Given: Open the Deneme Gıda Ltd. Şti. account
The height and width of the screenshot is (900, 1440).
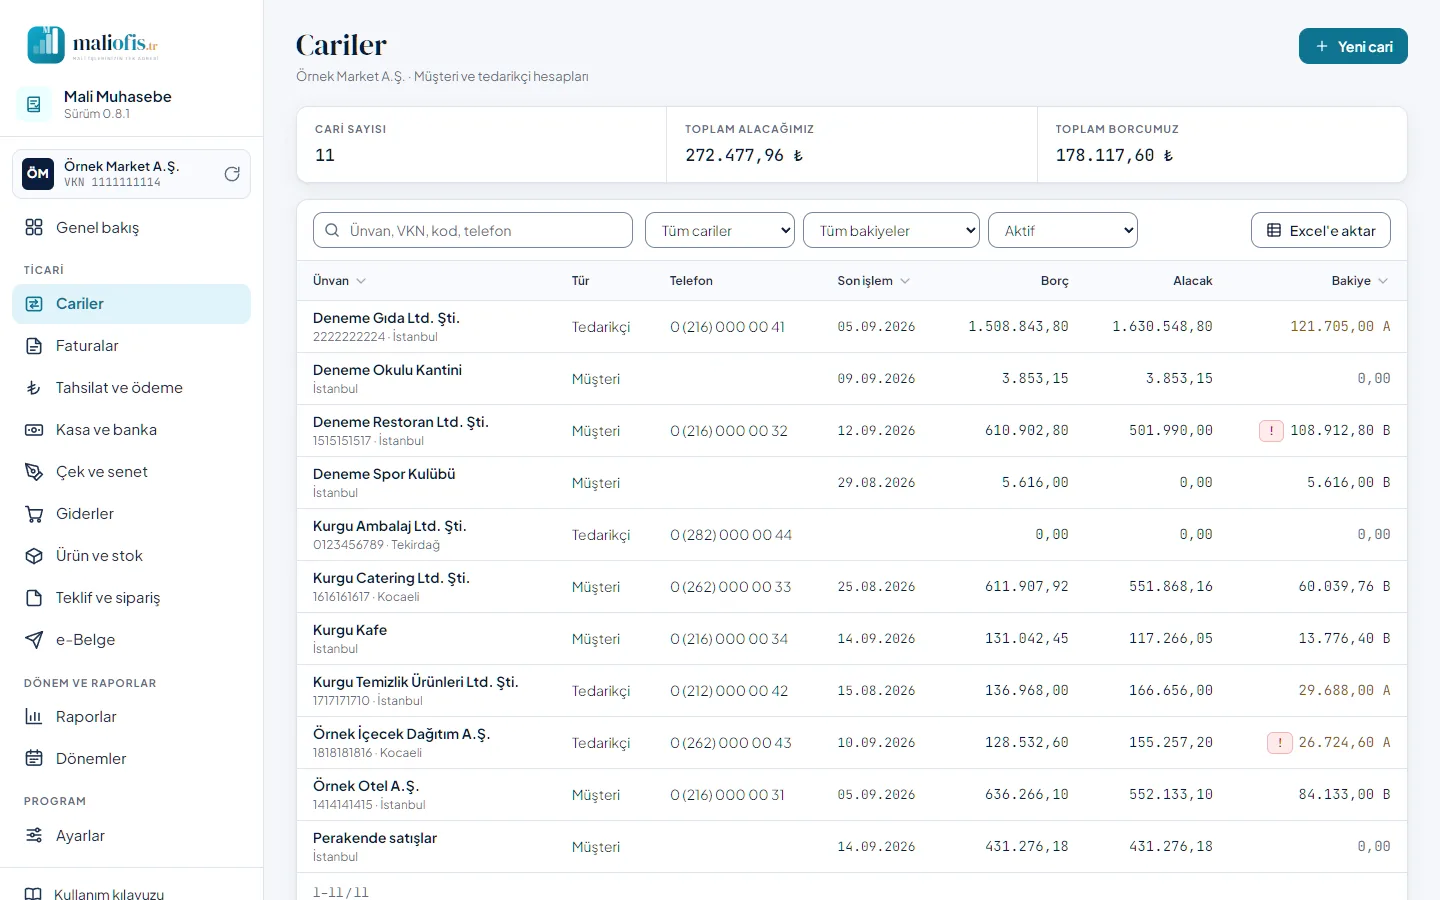Looking at the screenshot, I should (x=386, y=318).
